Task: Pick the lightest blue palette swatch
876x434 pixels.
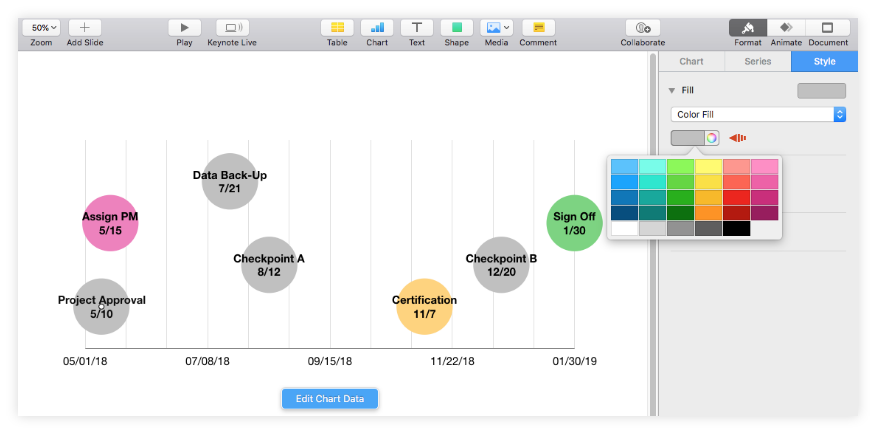Action: point(625,166)
